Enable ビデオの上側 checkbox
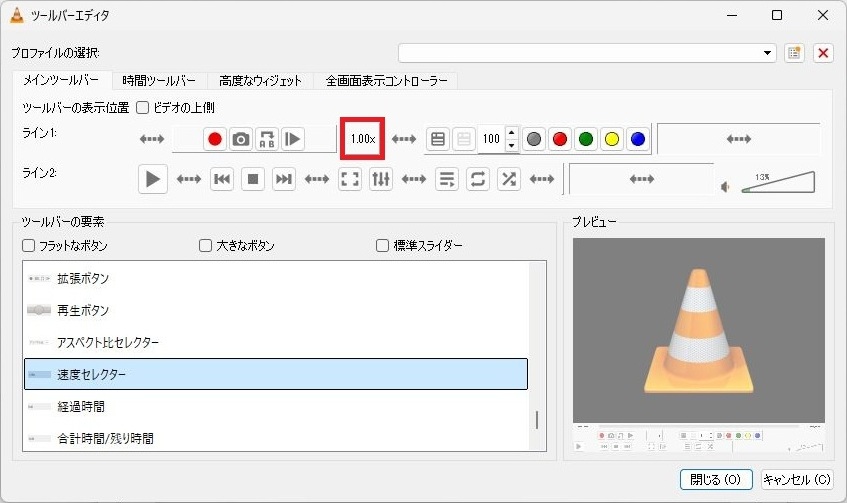Image resolution: width=847 pixels, height=503 pixels. point(142,107)
